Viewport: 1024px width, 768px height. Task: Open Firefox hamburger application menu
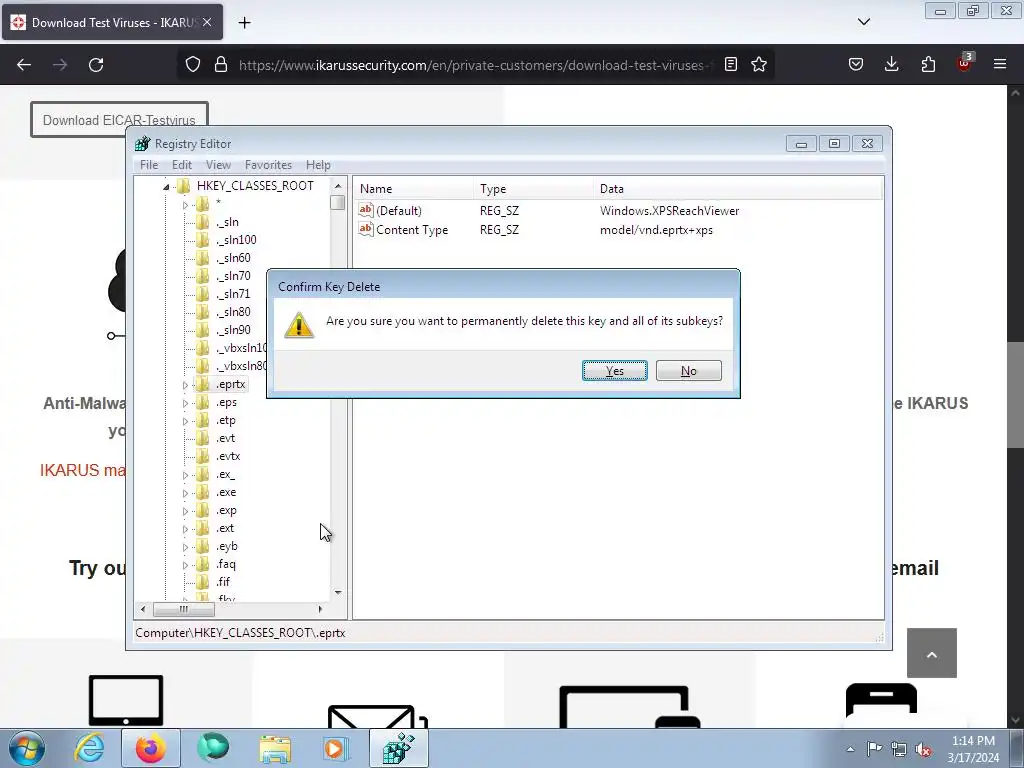[x=1000, y=64]
